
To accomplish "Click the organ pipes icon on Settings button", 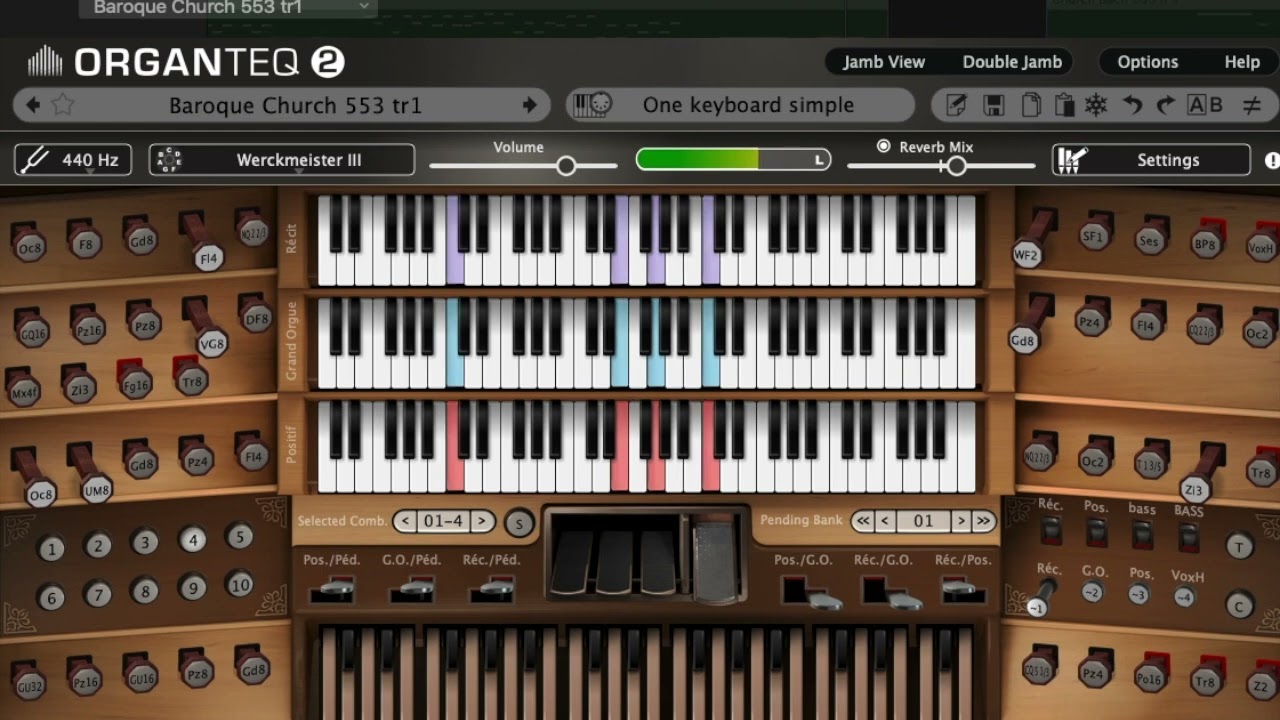I will 1073,160.
